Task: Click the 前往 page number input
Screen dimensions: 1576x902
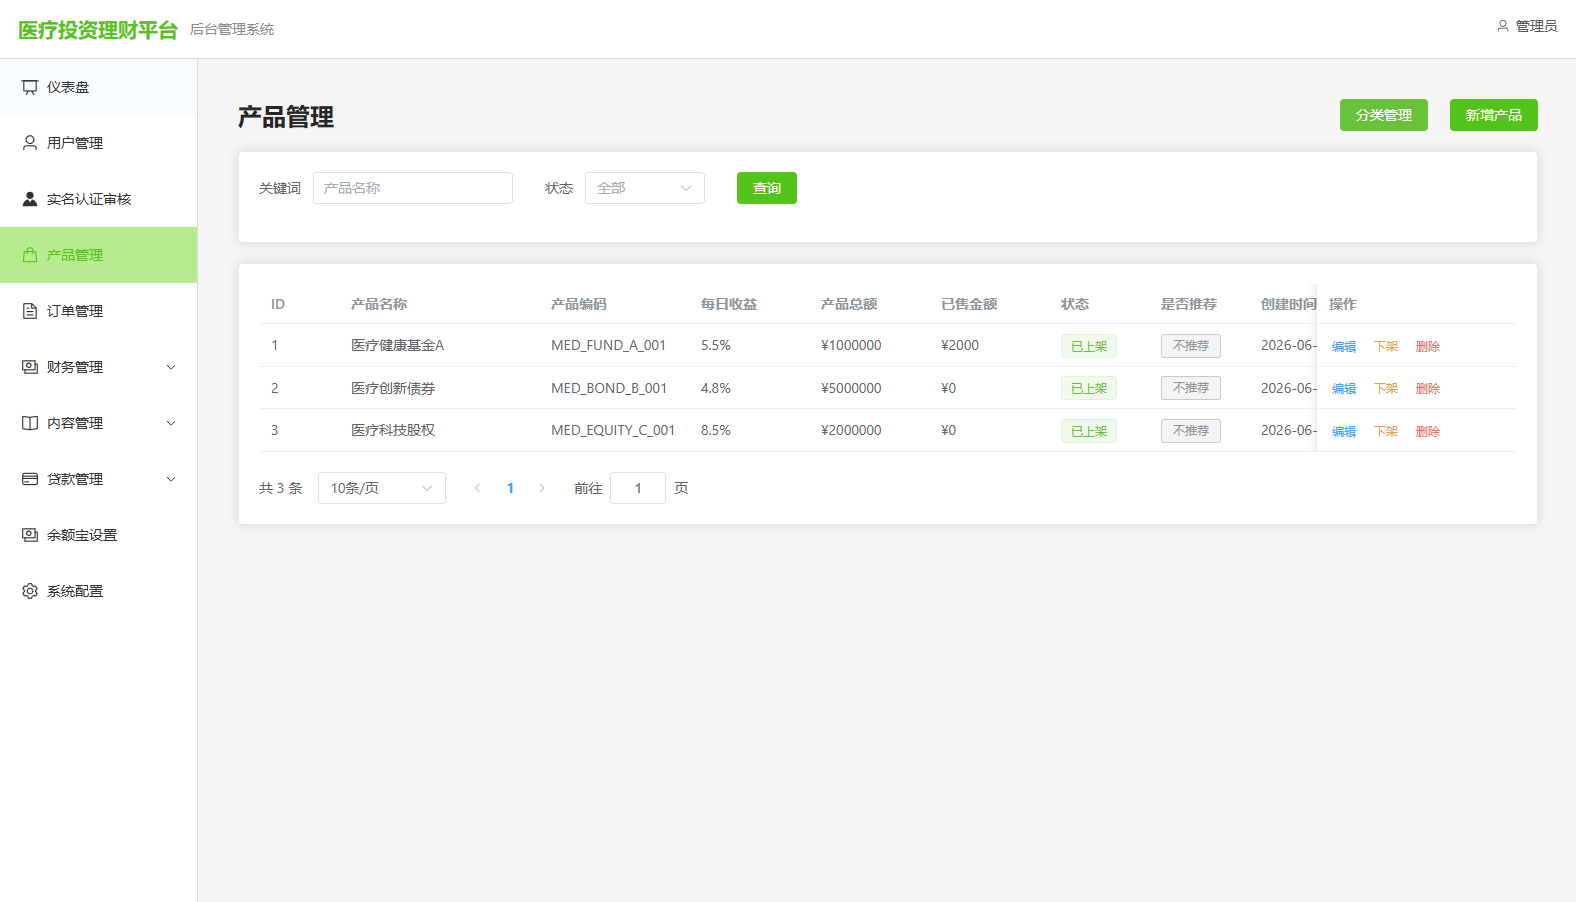Action: (638, 488)
